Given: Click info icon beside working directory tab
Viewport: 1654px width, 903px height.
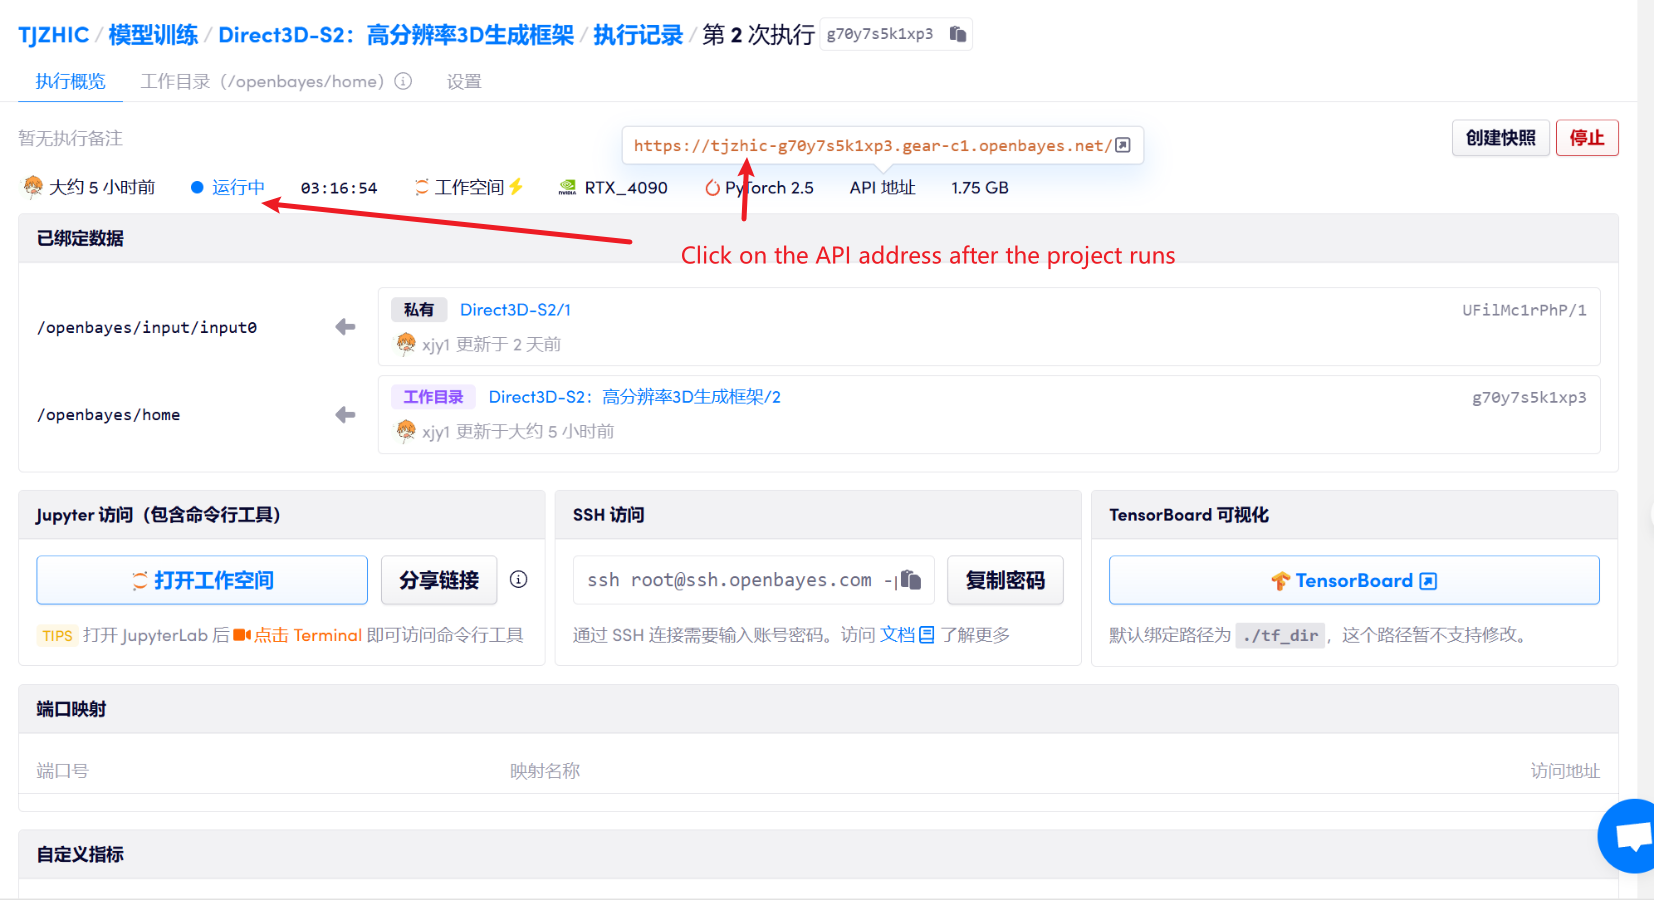Looking at the screenshot, I should 403,81.
